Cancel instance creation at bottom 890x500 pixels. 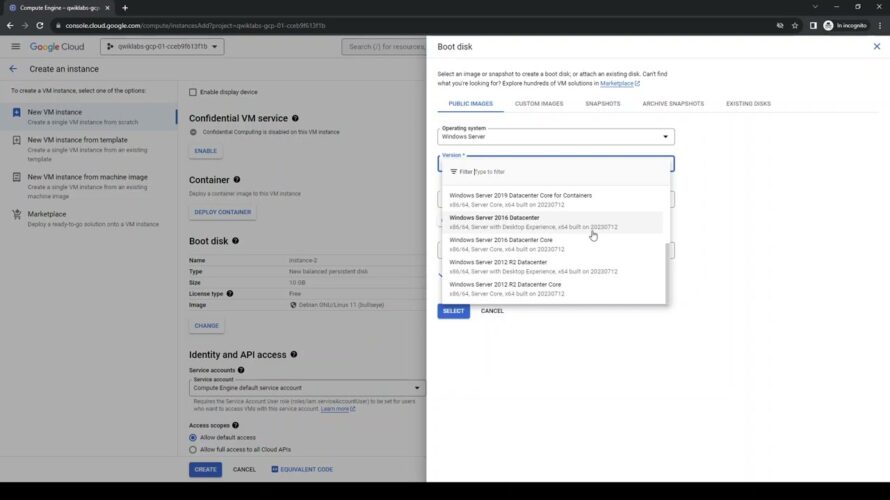click(x=244, y=469)
